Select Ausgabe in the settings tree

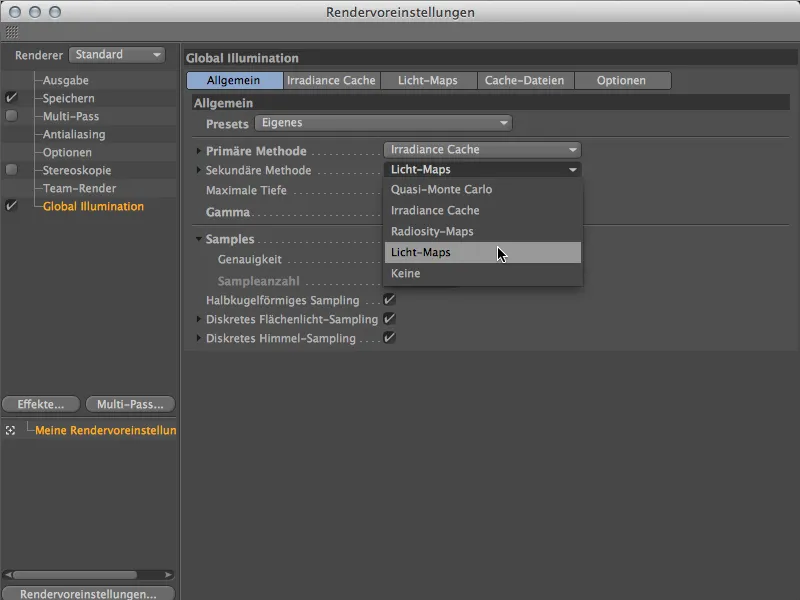coord(65,80)
